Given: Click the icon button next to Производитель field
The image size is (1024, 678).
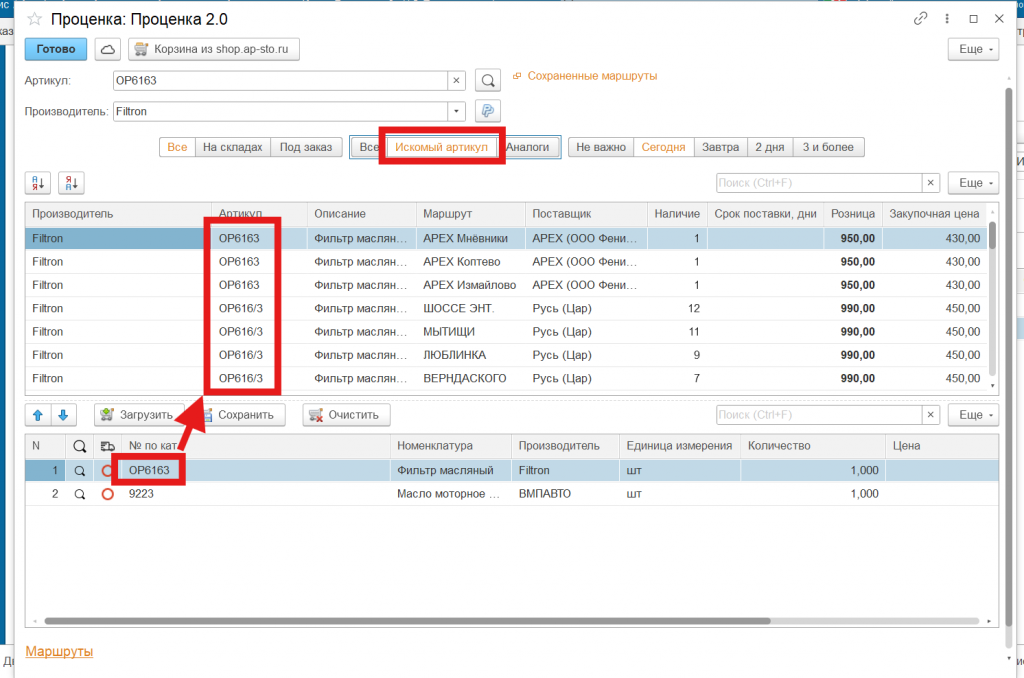Looking at the screenshot, I should tap(486, 111).
